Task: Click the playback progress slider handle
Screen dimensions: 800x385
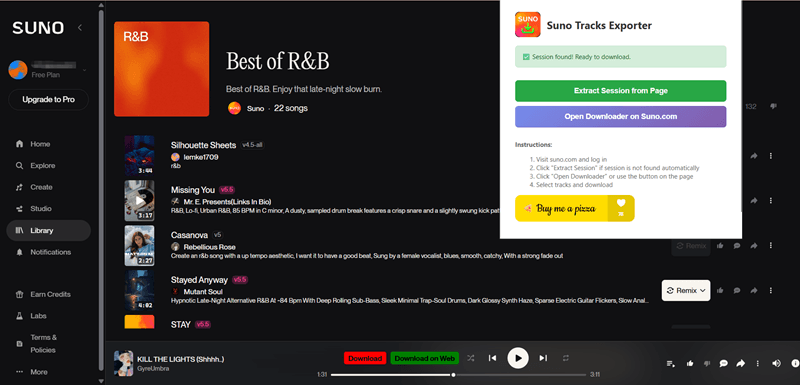Action: click(x=453, y=375)
